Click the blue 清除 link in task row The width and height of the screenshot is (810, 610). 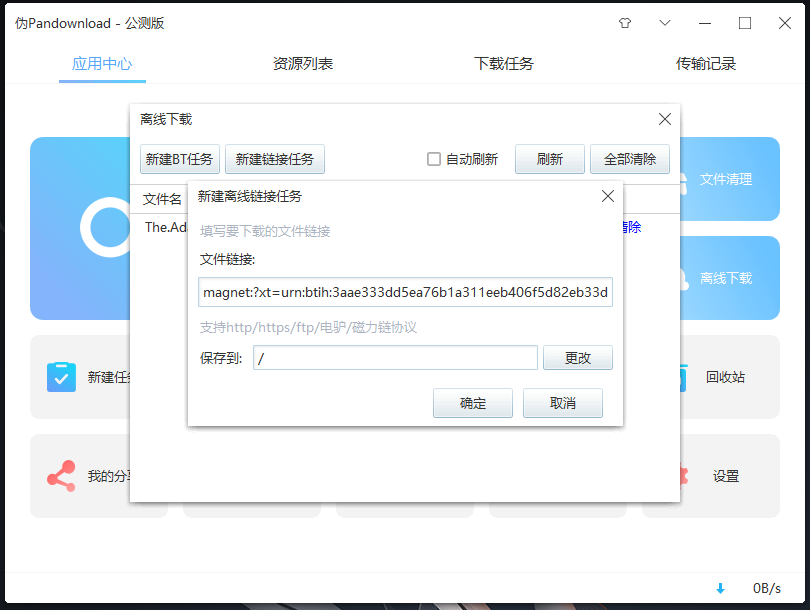click(632, 227)
